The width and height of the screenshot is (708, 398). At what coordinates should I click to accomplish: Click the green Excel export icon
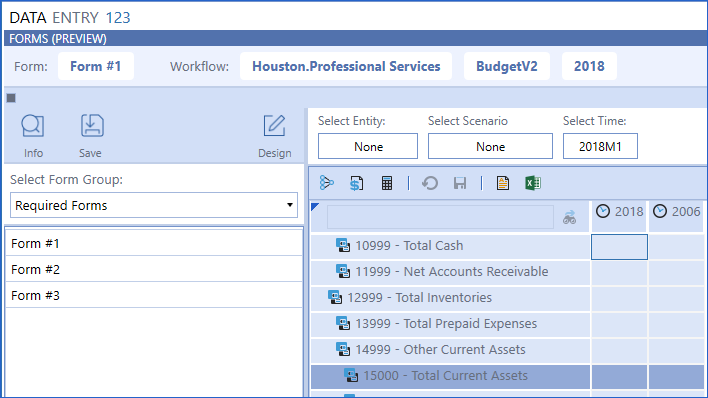point(533,183)
